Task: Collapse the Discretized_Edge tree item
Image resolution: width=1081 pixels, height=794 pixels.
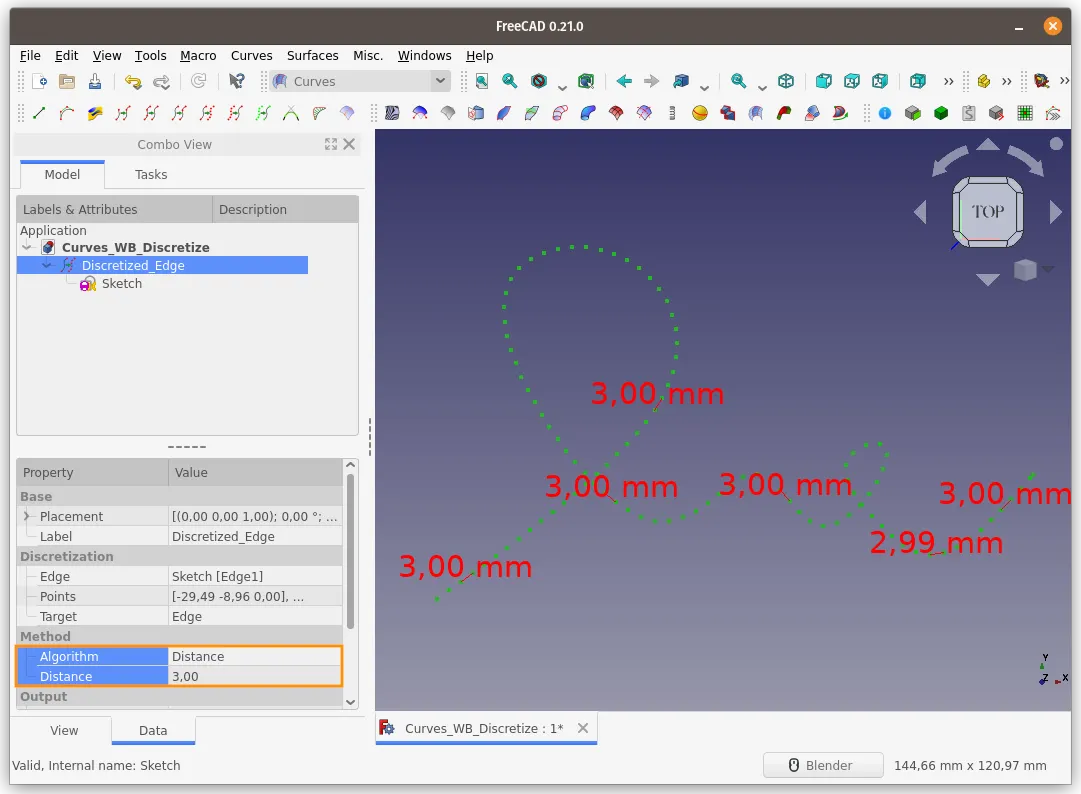Action: 47,265
